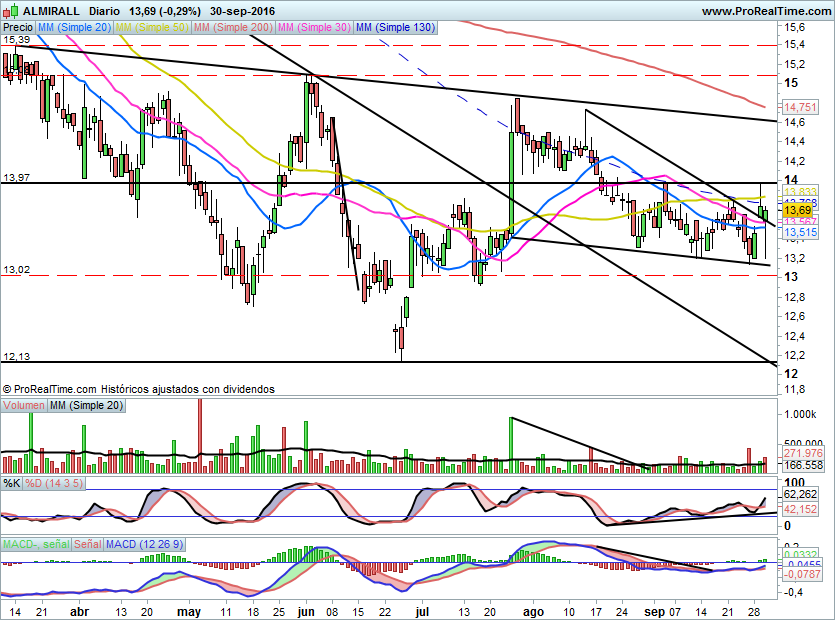
Task: Select the %K stochastic label
Action: pos(12,483)
